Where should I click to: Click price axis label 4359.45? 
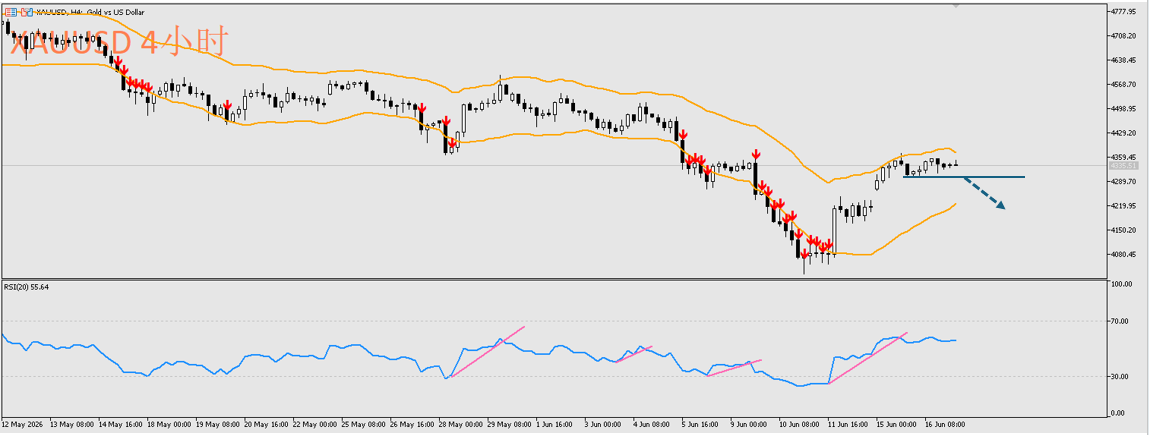pos(1122,157)
